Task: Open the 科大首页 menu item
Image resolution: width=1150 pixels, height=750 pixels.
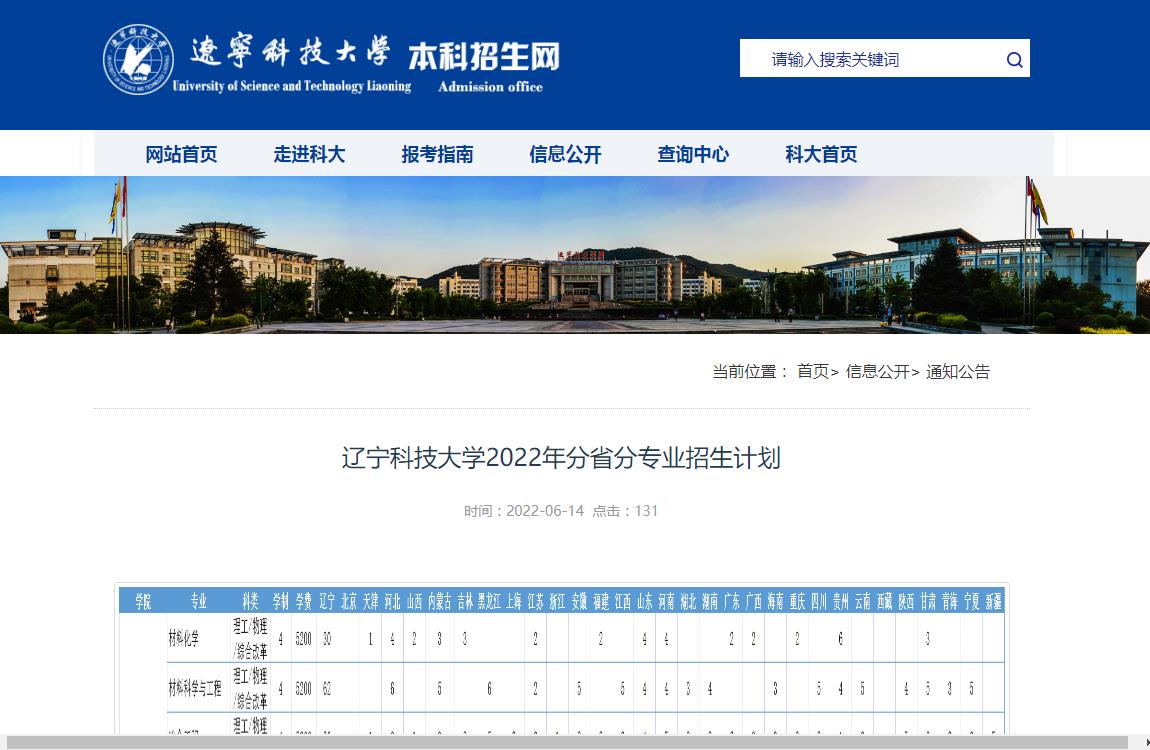Action: click(x=821, y=154)
